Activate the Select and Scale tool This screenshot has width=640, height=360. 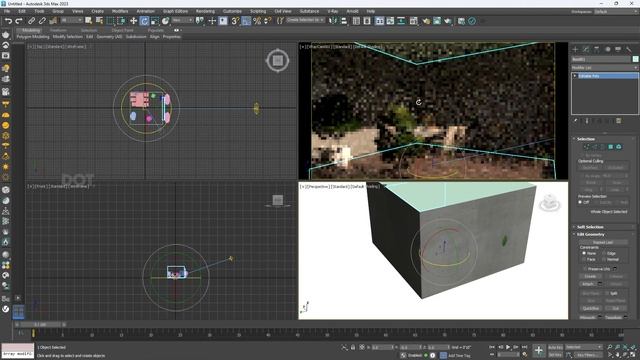(x=155, y=21)
